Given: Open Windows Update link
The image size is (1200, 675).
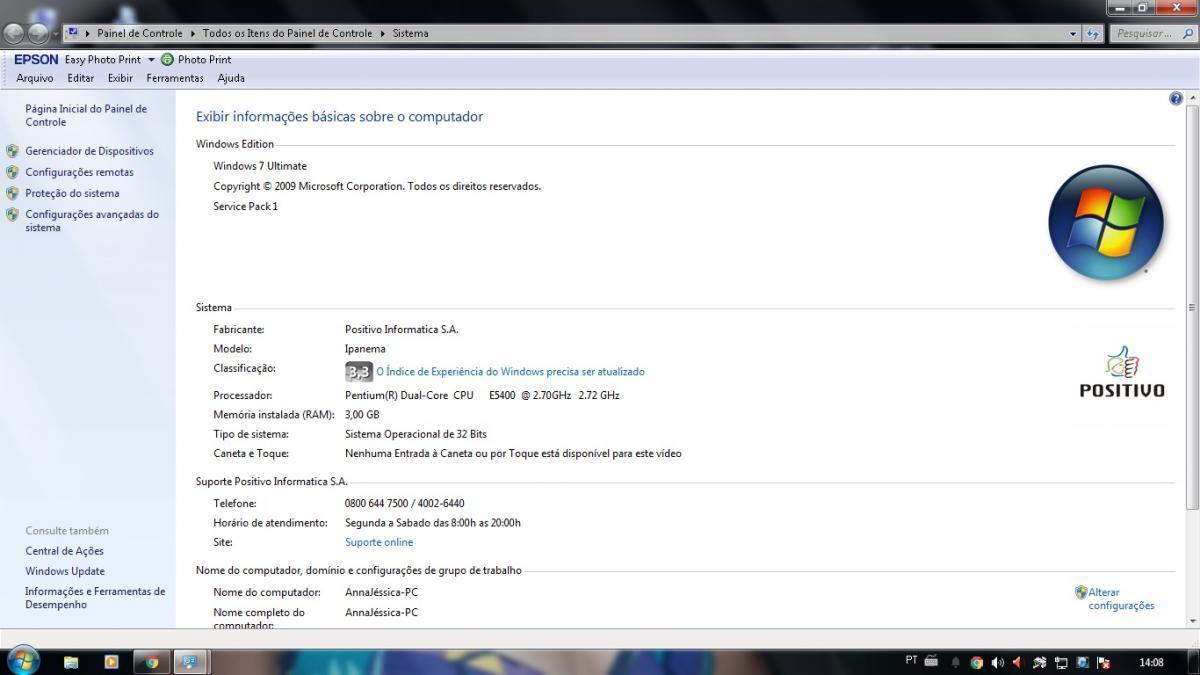Looking at the screenshot, I should coord(65,571).
